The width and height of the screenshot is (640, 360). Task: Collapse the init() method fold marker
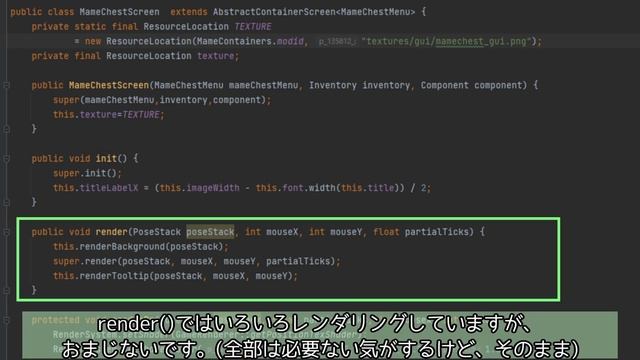(x=7, y=159)
